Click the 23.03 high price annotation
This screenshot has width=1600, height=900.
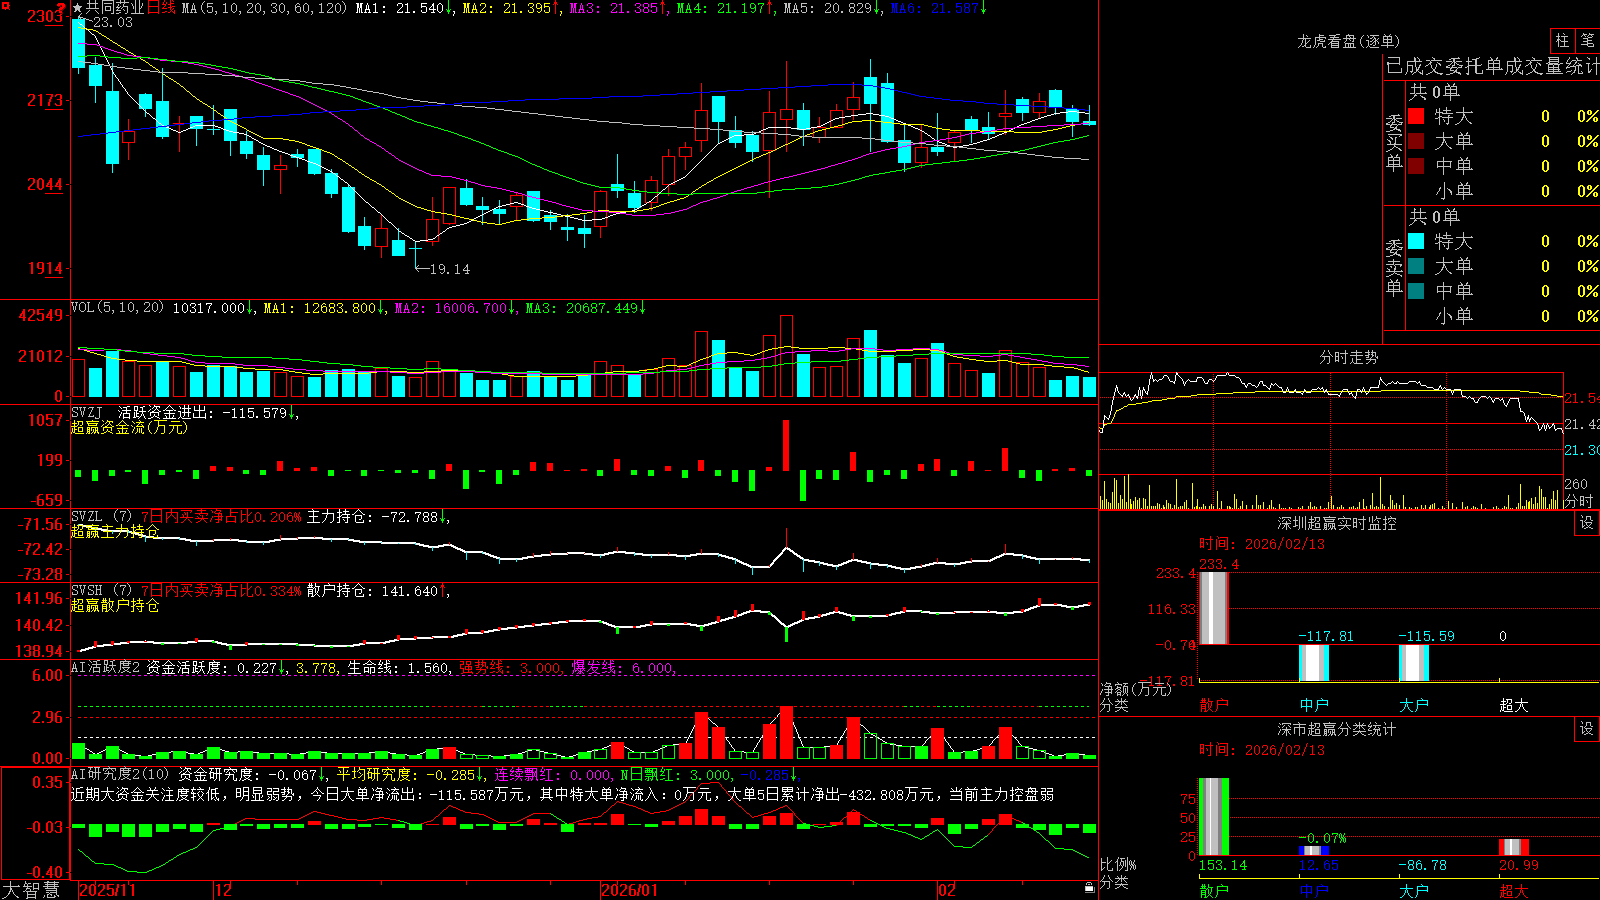113,22
